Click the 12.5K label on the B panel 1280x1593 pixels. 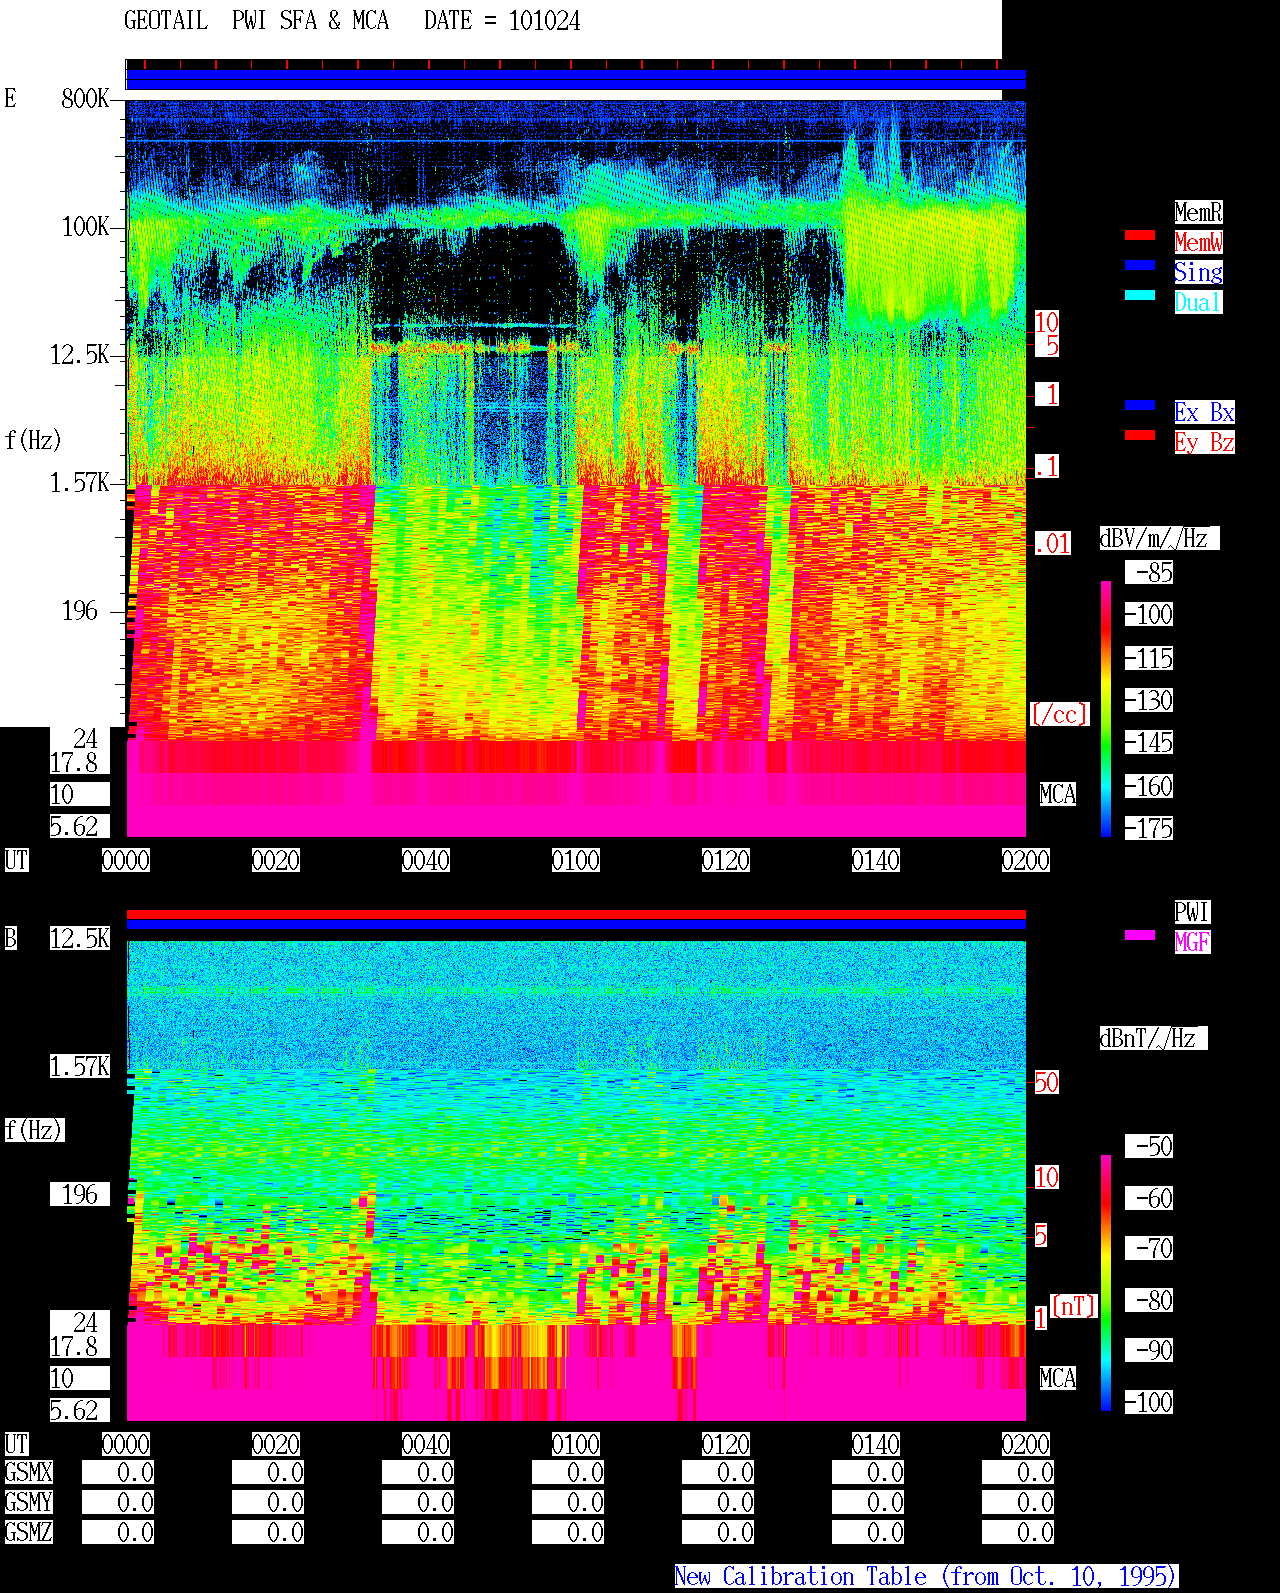tap(80, 938)
